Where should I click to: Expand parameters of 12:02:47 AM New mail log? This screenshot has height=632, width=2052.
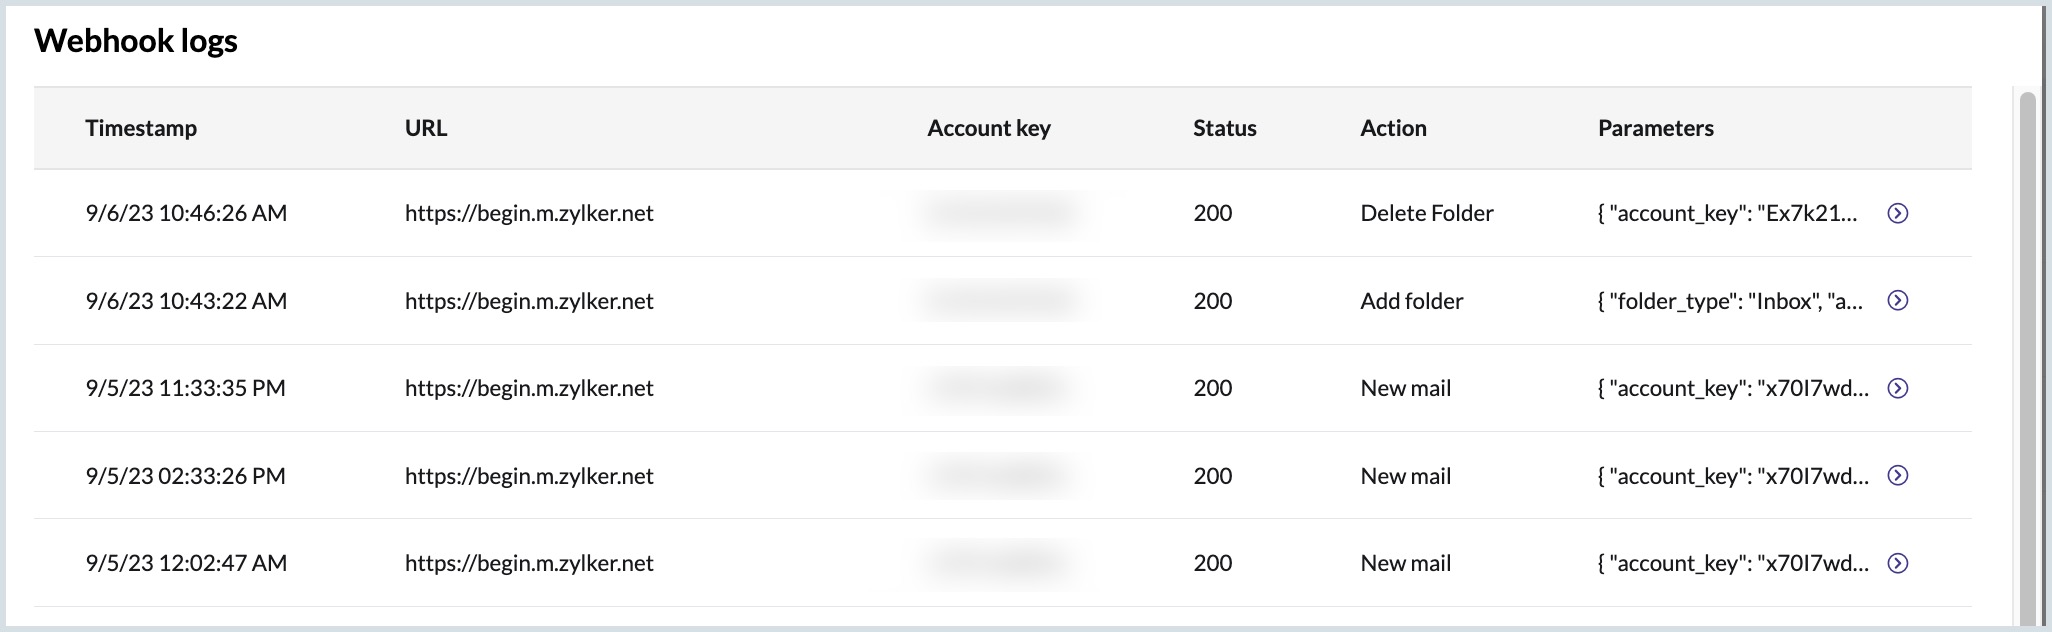[x=1897, y=563]
